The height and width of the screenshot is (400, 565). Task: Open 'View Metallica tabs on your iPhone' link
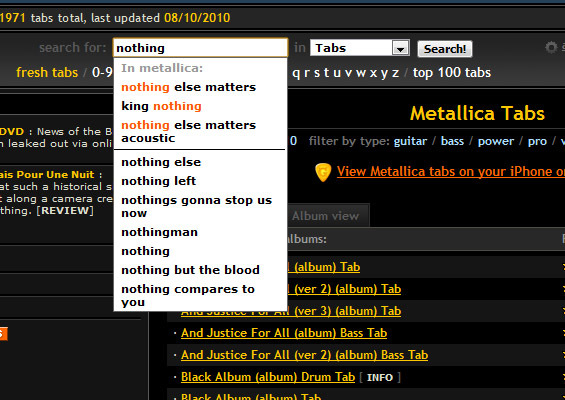tap(450, 172)
